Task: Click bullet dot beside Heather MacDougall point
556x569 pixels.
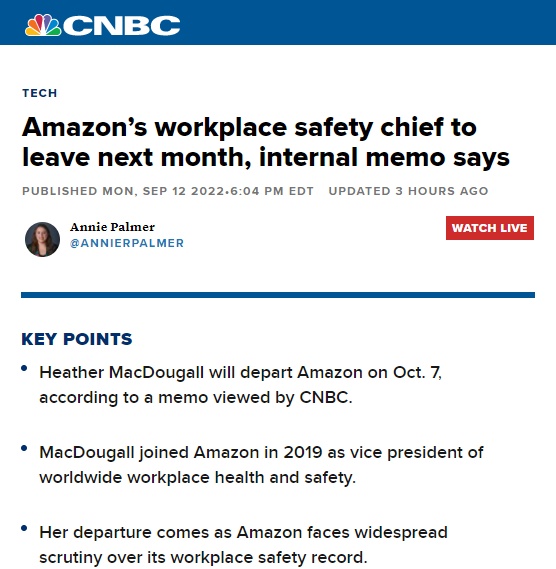Action: pos(24,368)
